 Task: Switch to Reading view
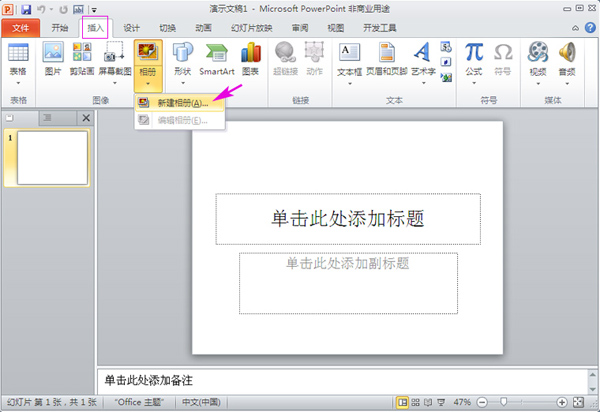coord(428,402)
